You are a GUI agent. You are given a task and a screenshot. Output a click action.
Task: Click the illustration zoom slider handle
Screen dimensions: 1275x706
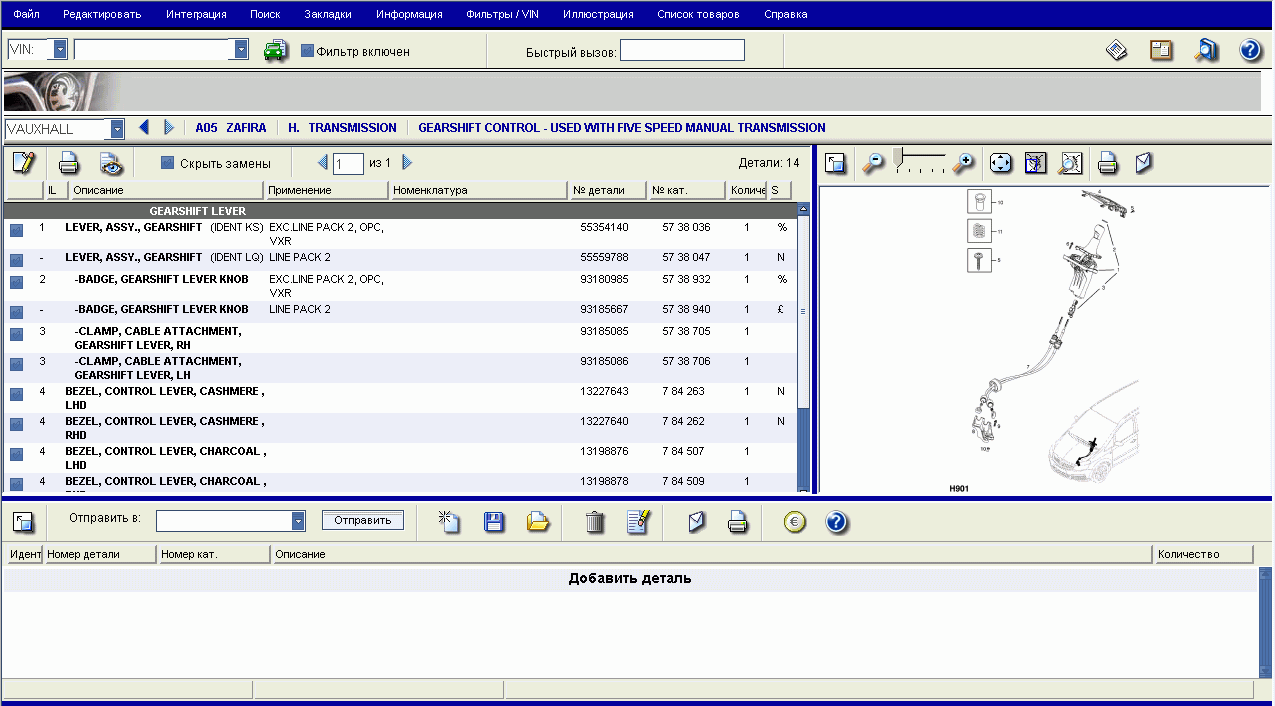click(x=899, y=156)
